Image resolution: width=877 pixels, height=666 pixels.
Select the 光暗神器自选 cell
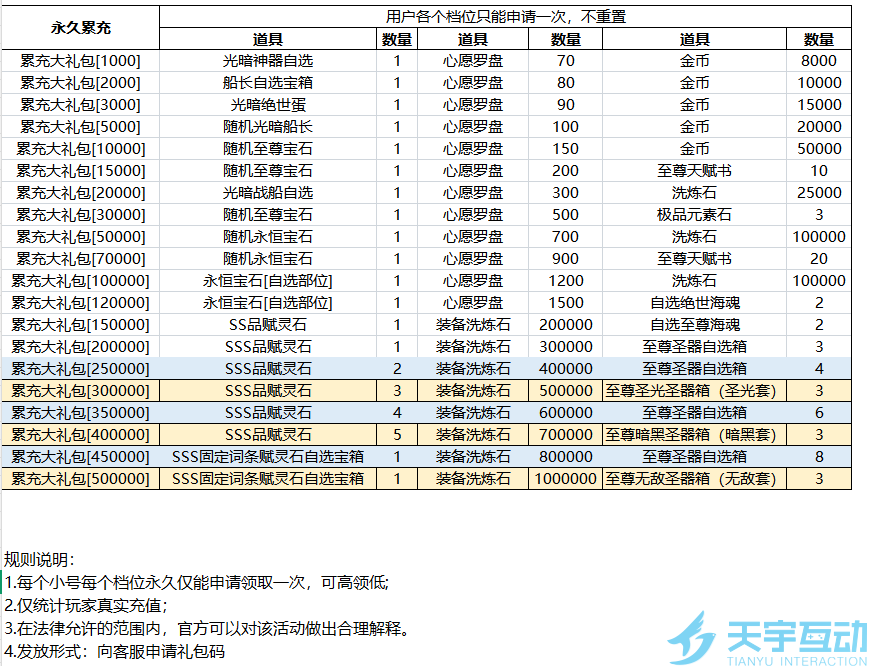tap(268, 60)
